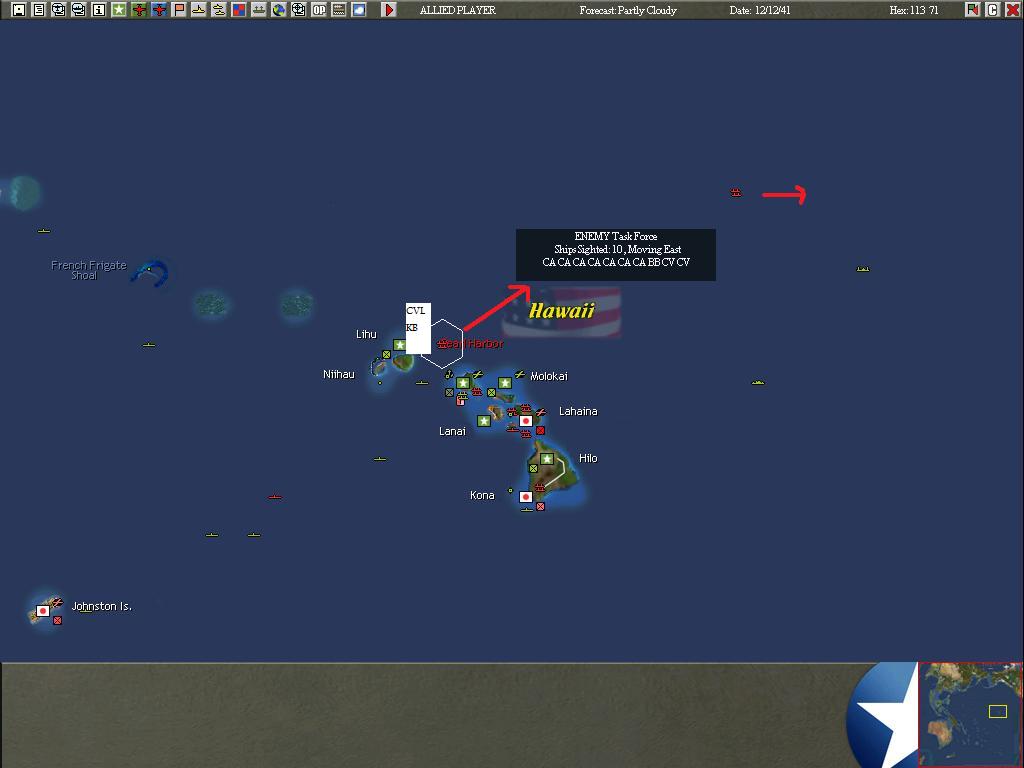This screenshot has width=1024, height=768.
Task: Click 'Forecast: Partly Cloudy' in top bar
Action: (628, 10)
